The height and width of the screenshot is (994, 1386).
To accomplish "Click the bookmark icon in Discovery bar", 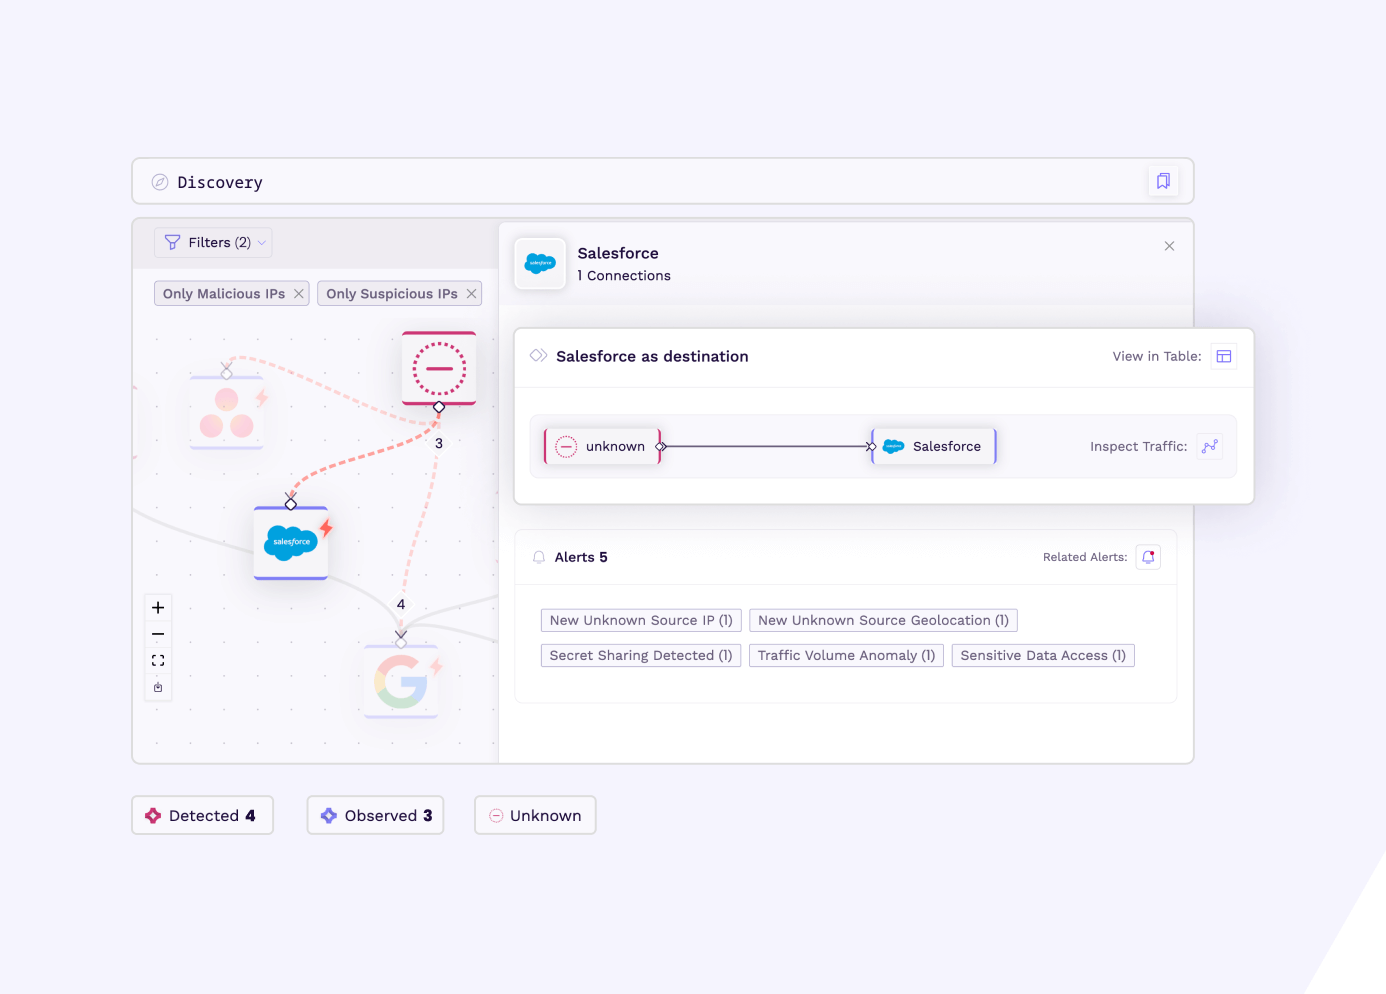I will coord(1163,181).
